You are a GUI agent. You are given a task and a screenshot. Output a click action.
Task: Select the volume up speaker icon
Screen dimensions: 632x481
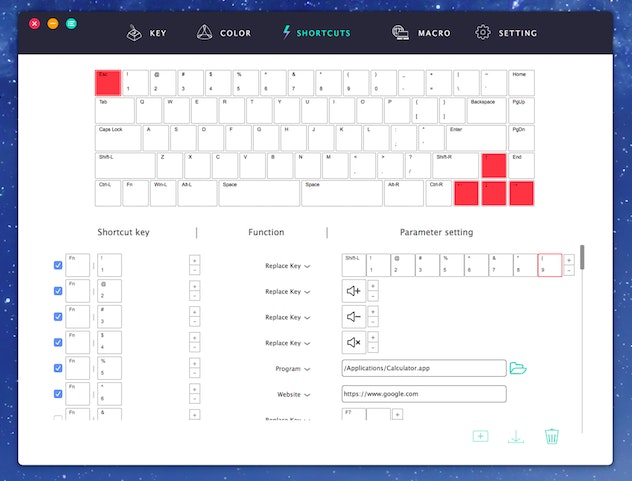tap(352, 291)
